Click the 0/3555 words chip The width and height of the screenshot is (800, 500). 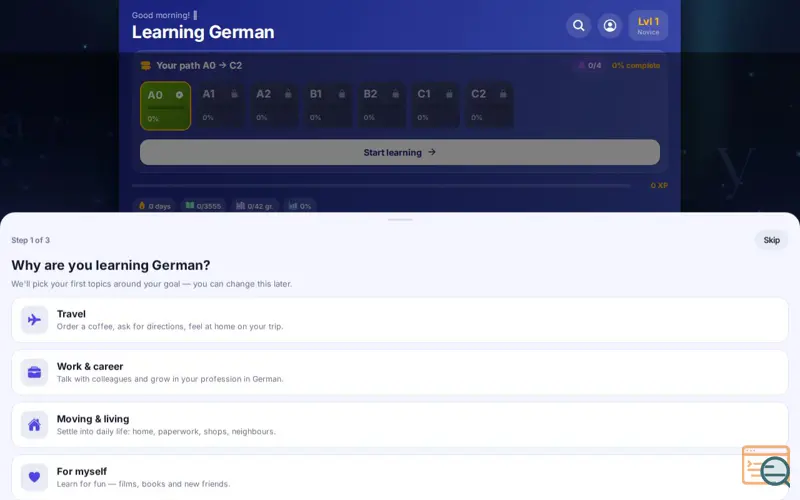tap(204, 206)
